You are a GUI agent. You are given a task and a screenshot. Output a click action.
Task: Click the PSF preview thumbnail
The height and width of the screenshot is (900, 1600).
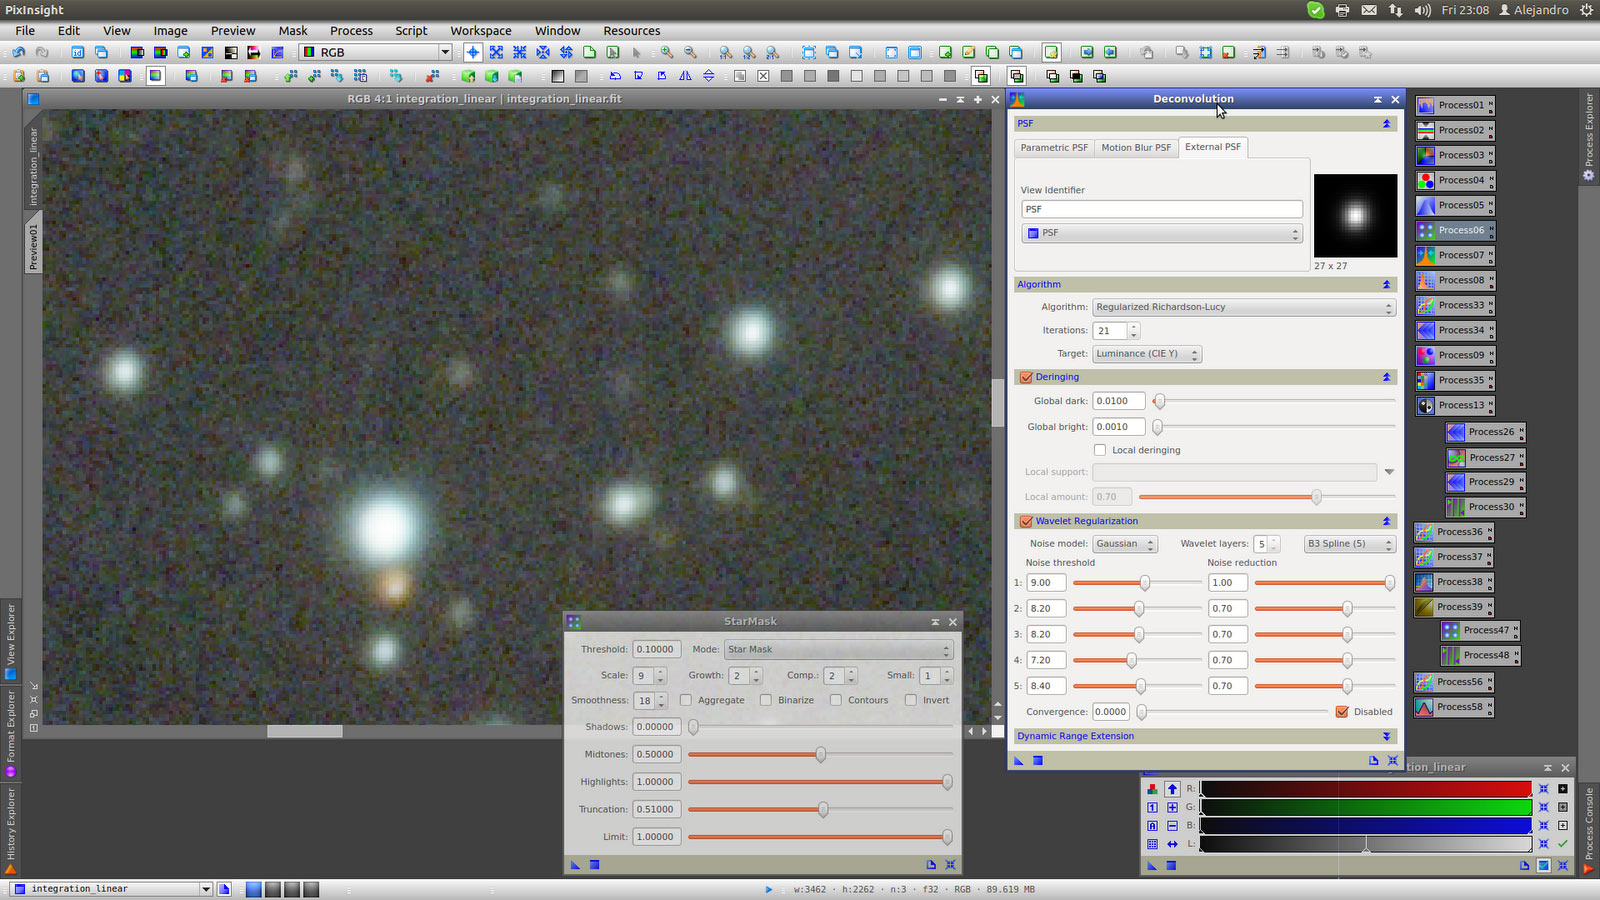1355,216
